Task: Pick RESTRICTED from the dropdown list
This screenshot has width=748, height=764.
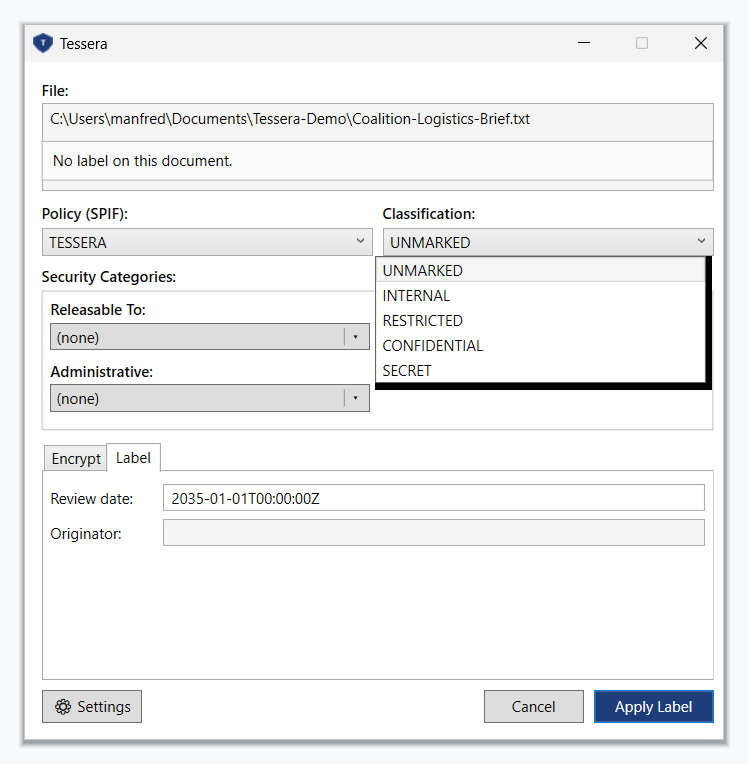Action: point(540,321)
